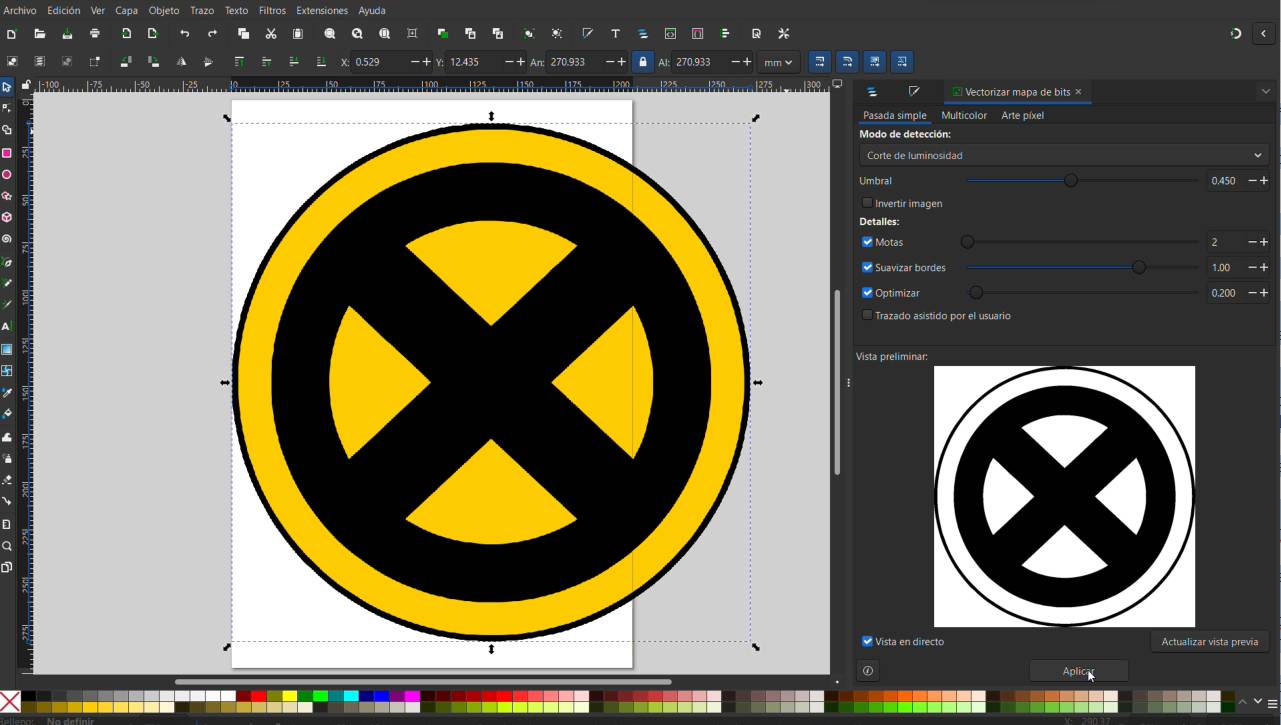Open a file with folder icon
Screen dimensions: 1281x725
click(x=39, y=34)
